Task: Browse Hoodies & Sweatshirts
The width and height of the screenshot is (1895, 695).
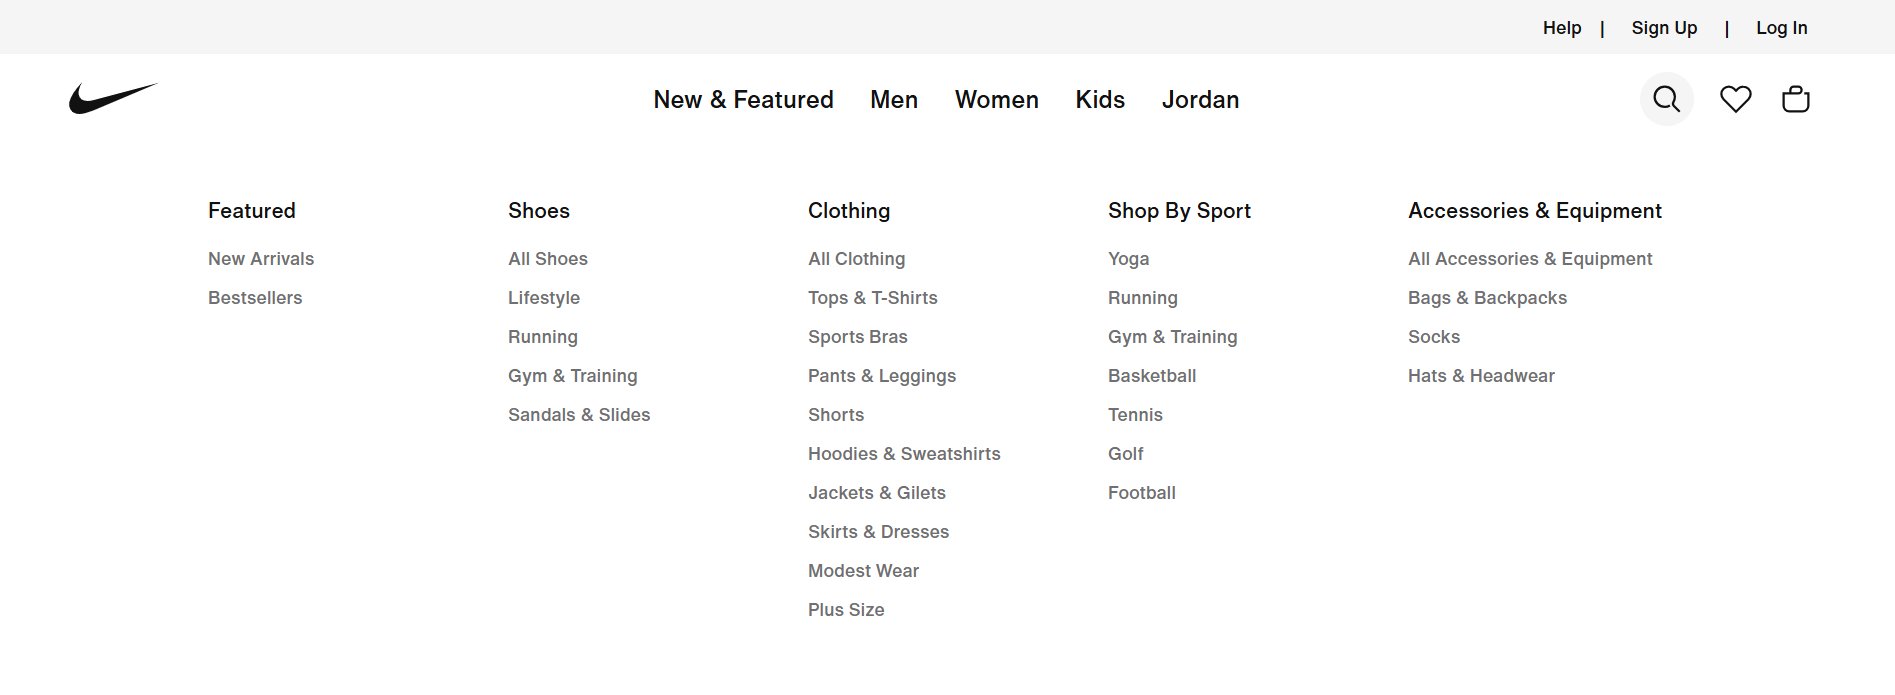Action: pyautogui.click(x=904, y=453)
